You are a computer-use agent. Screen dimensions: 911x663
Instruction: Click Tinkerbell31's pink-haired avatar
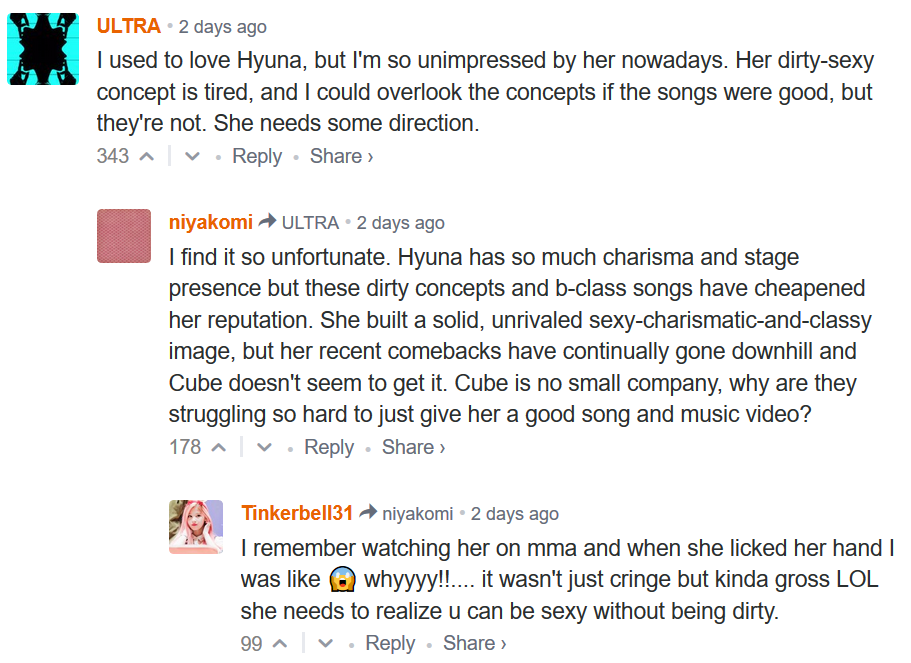click(196, 527)
